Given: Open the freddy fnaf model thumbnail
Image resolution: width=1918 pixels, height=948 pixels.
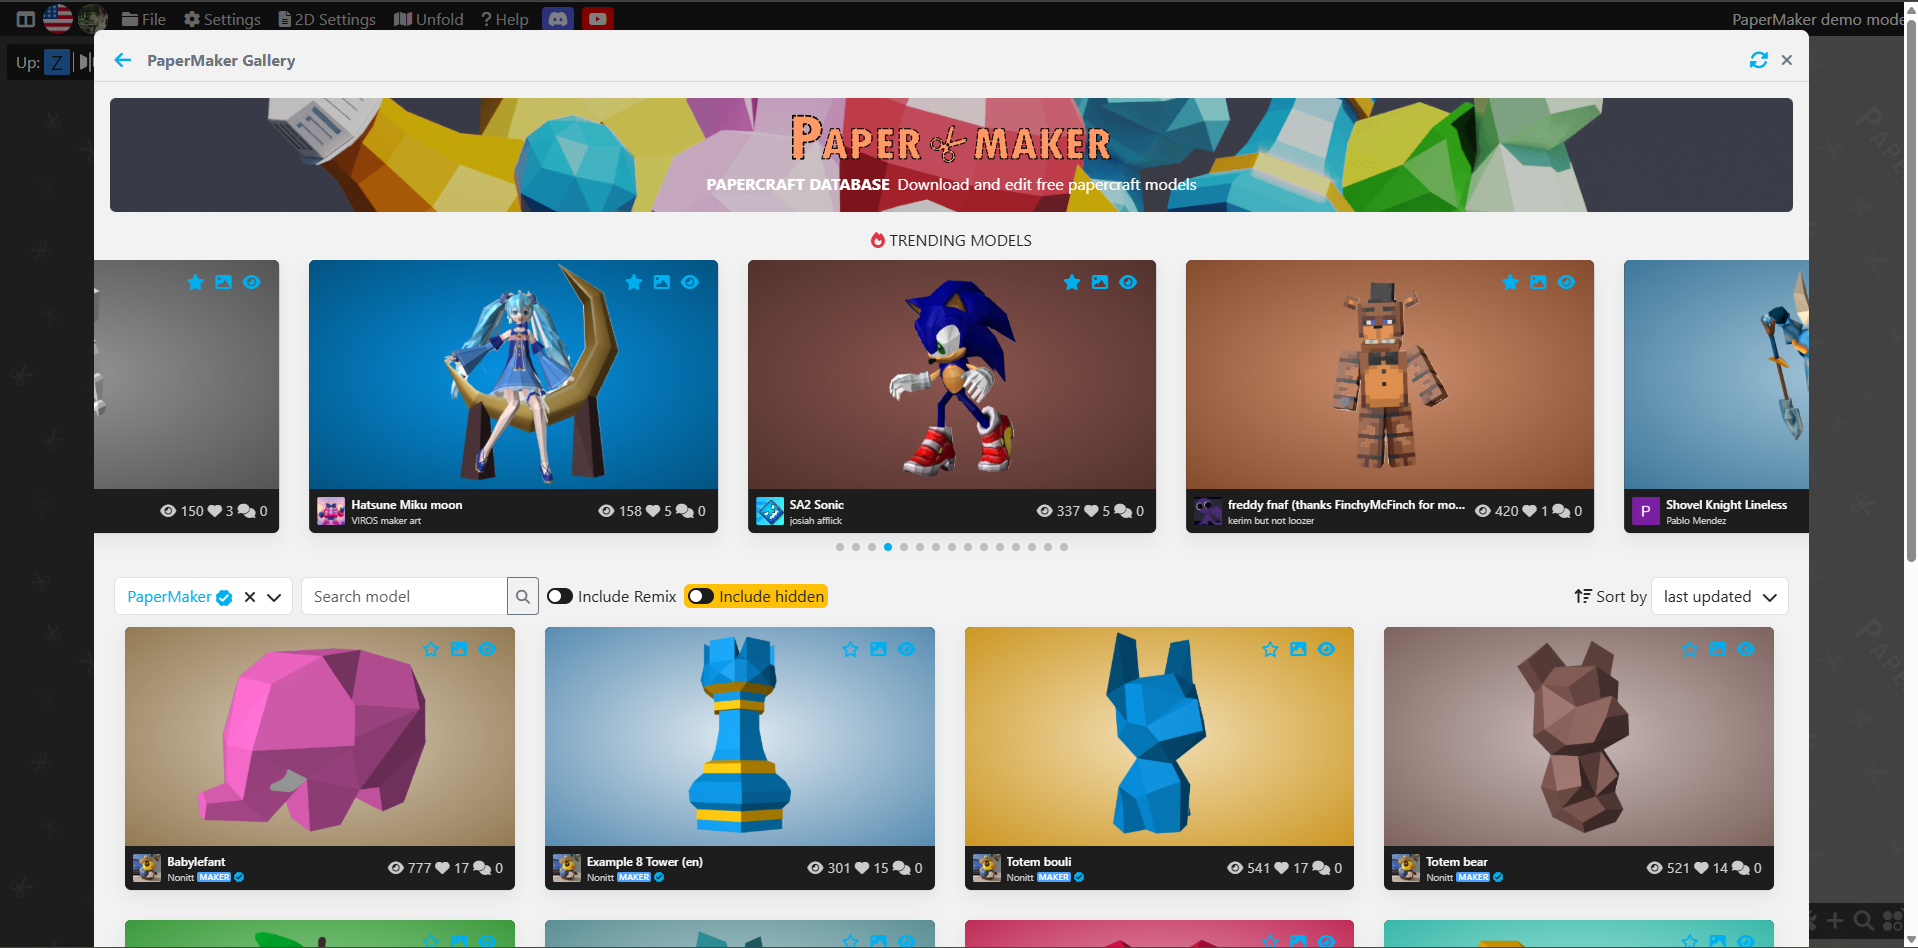Looking at the screenshot, I should coord(1390,375).
